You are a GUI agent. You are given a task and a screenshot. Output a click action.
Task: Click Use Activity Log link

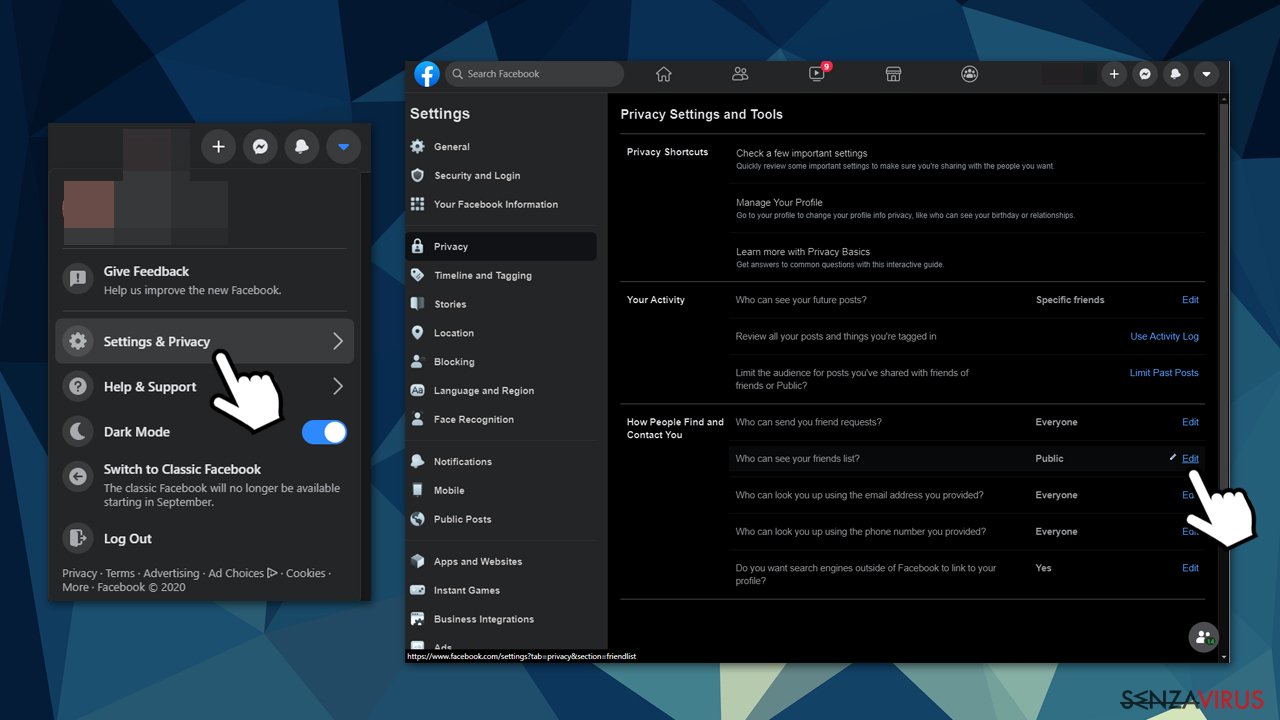[1164, 337]
